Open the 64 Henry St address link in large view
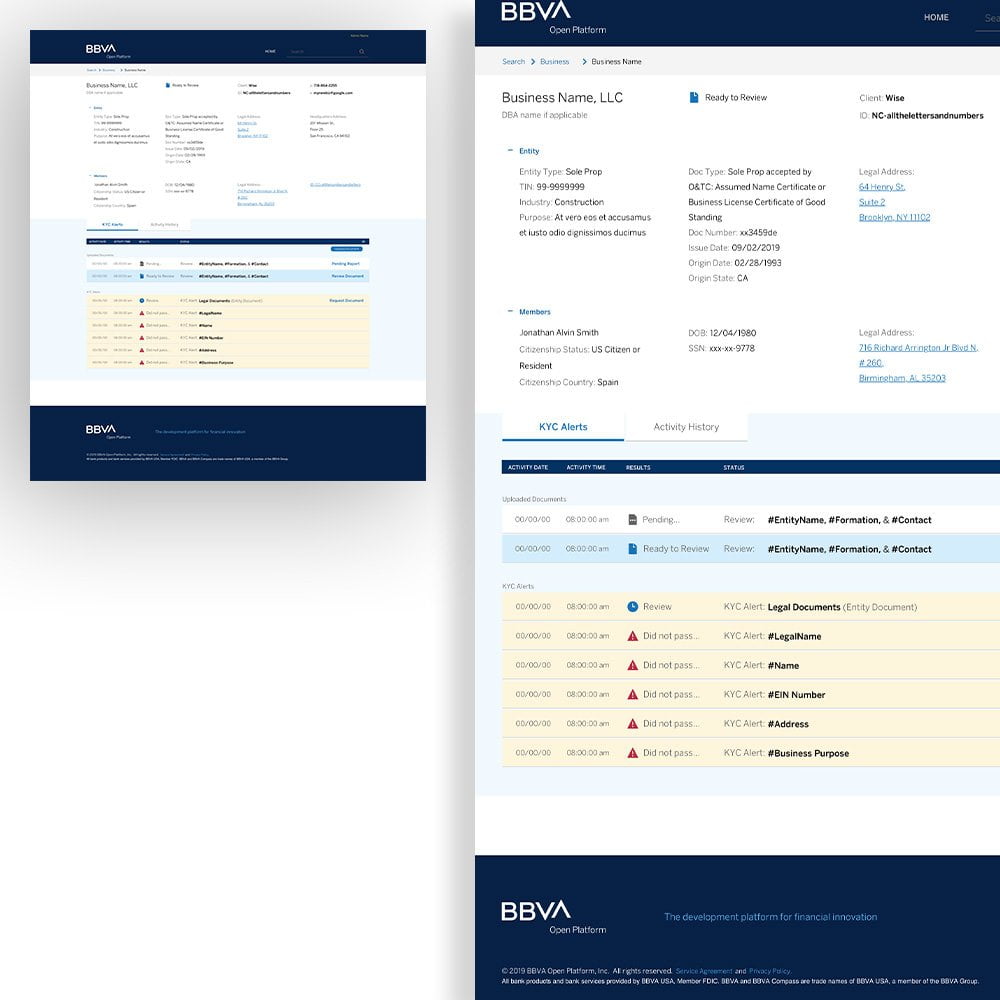Image resolution: width=1000 pixels, height=1000 pixels. (882, 187)
